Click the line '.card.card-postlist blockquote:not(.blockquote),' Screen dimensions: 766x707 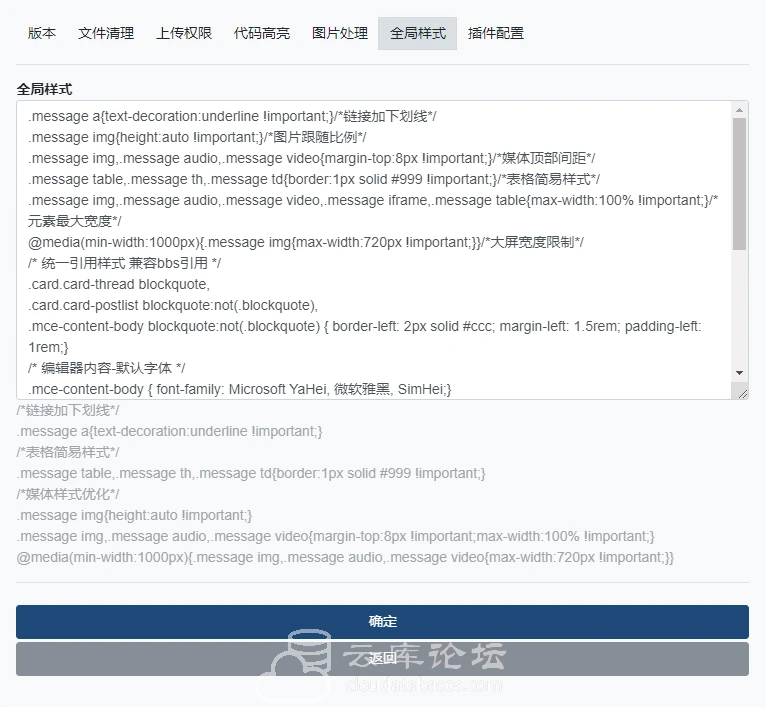pyautogui.click(x=173, y=305)
